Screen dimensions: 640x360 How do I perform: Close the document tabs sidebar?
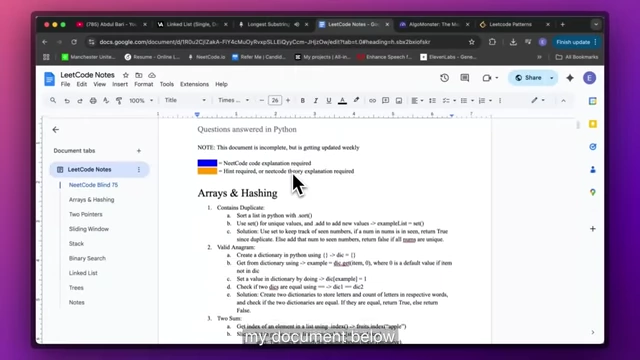pyautogui.click(x=56, y=130)
